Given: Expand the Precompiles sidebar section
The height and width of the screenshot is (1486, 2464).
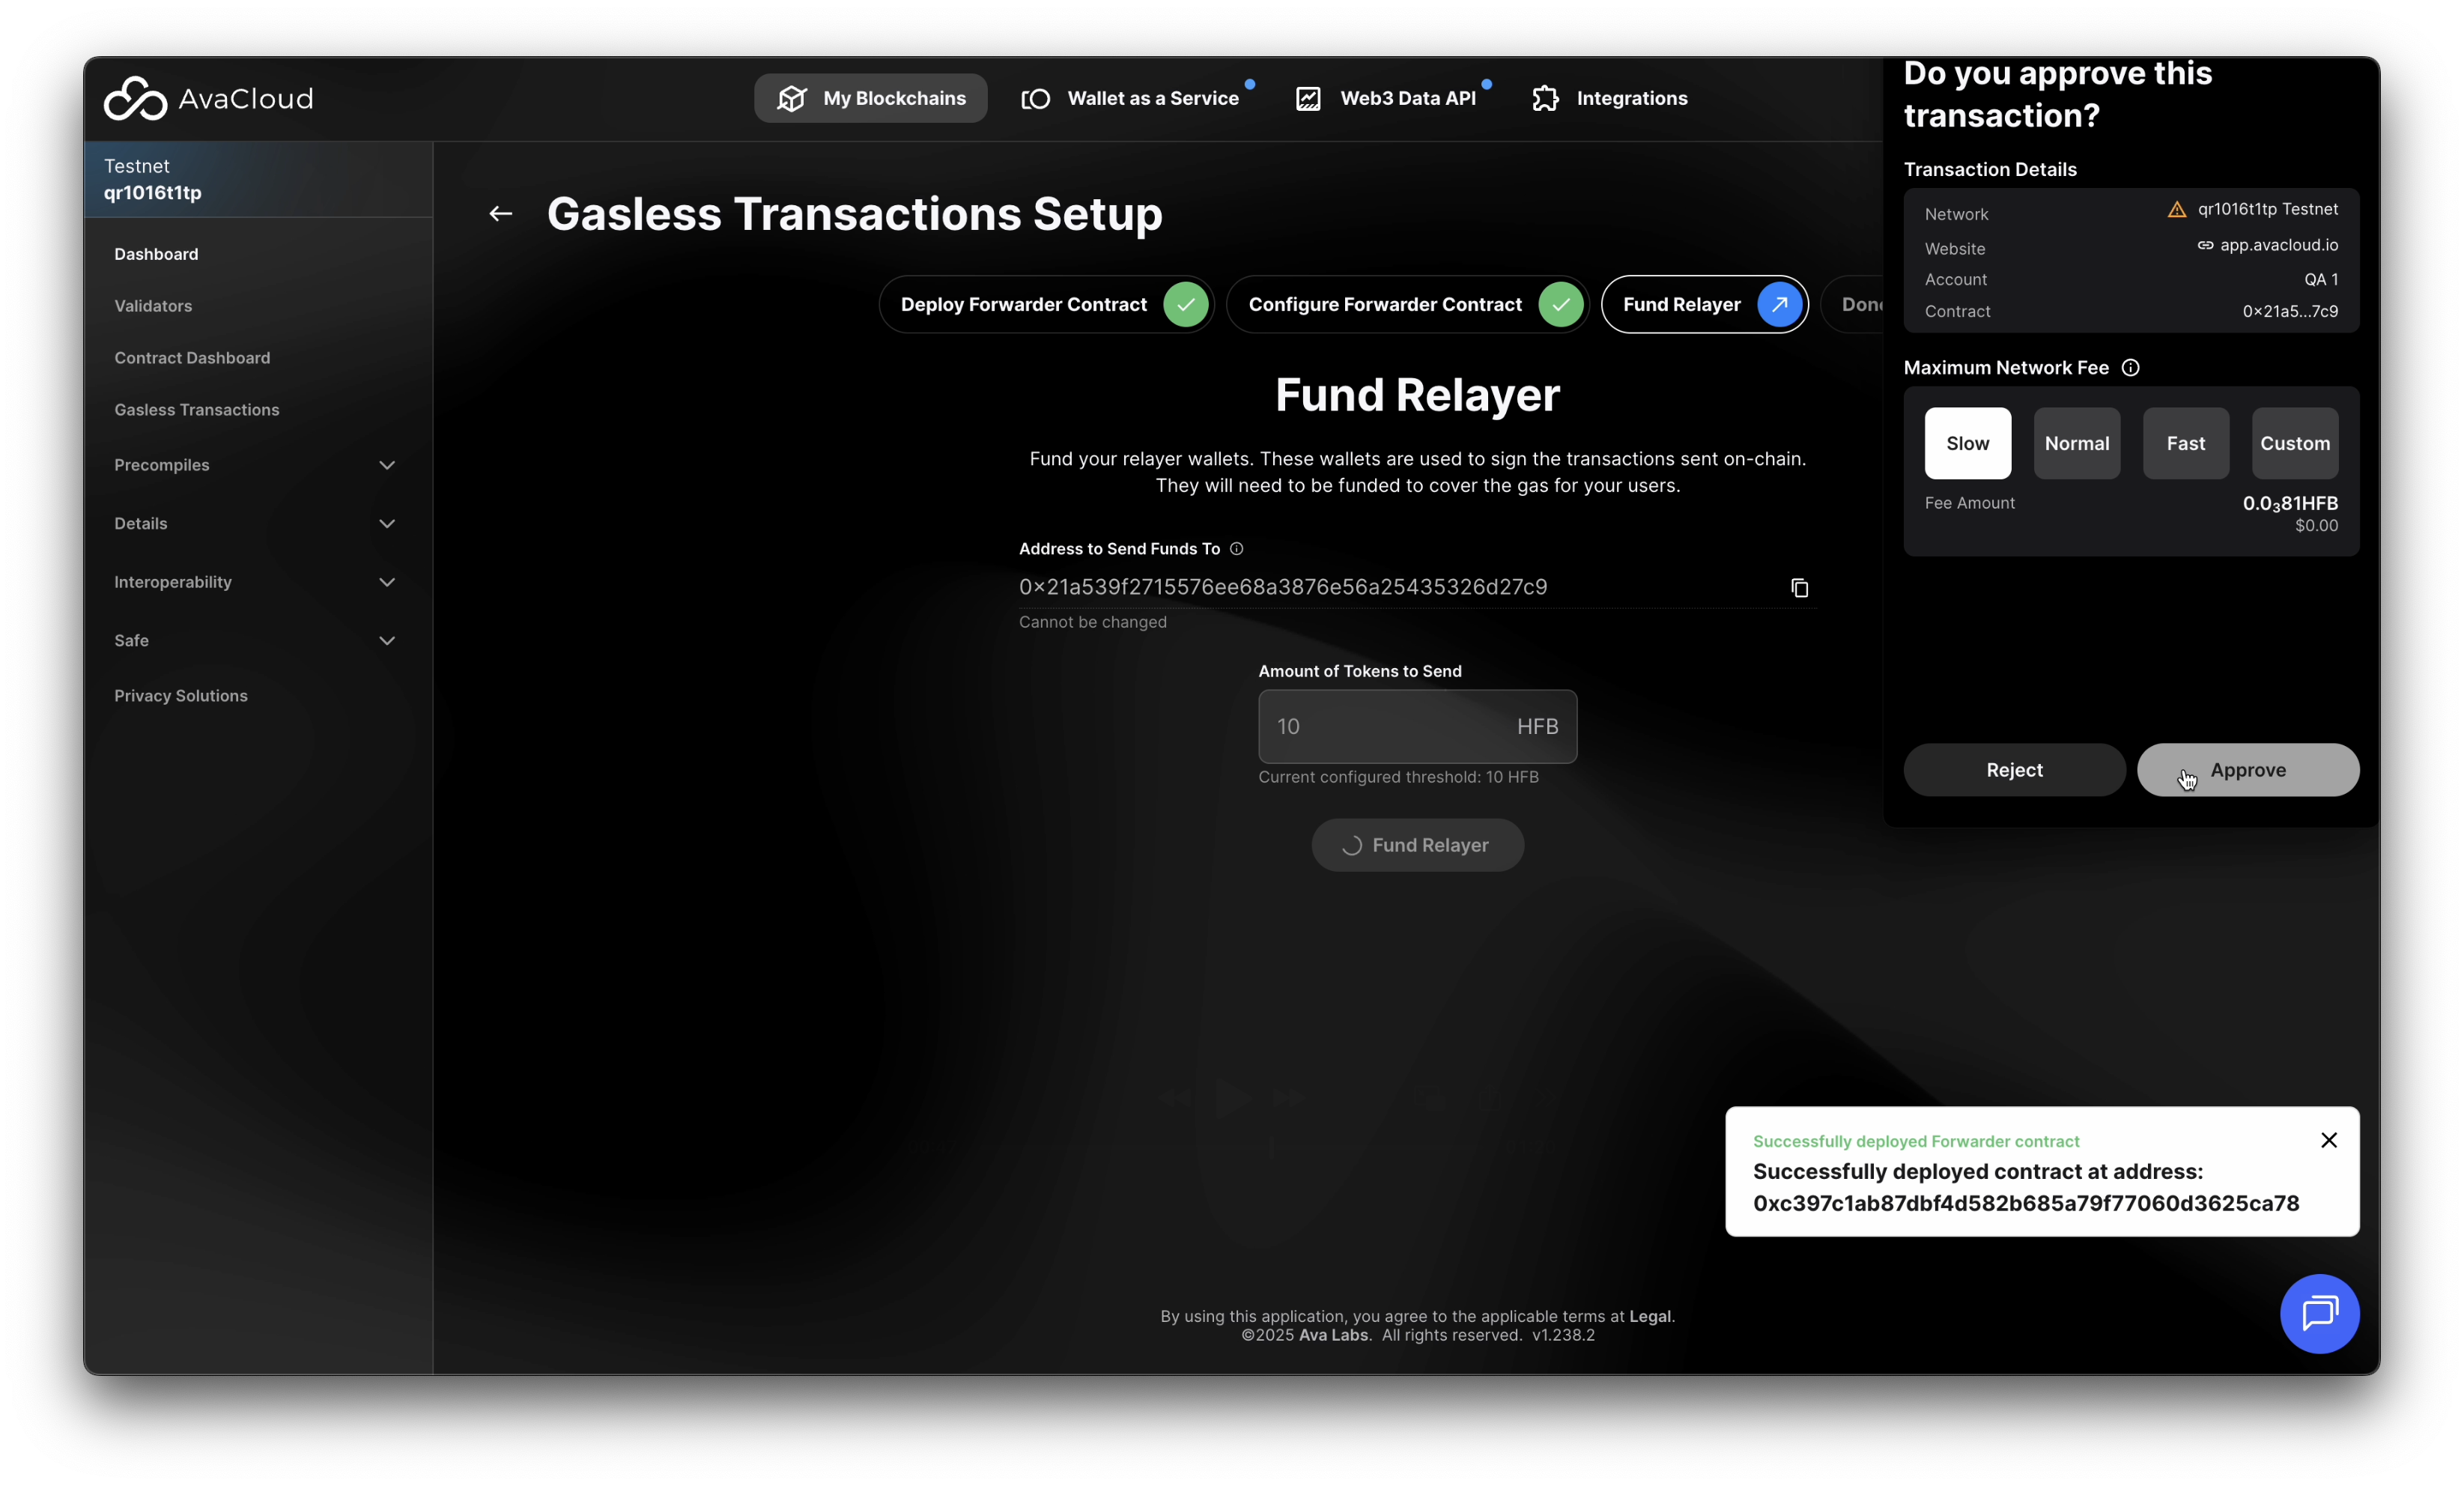Looking at the screenshot, I should (x=387, y=465).
